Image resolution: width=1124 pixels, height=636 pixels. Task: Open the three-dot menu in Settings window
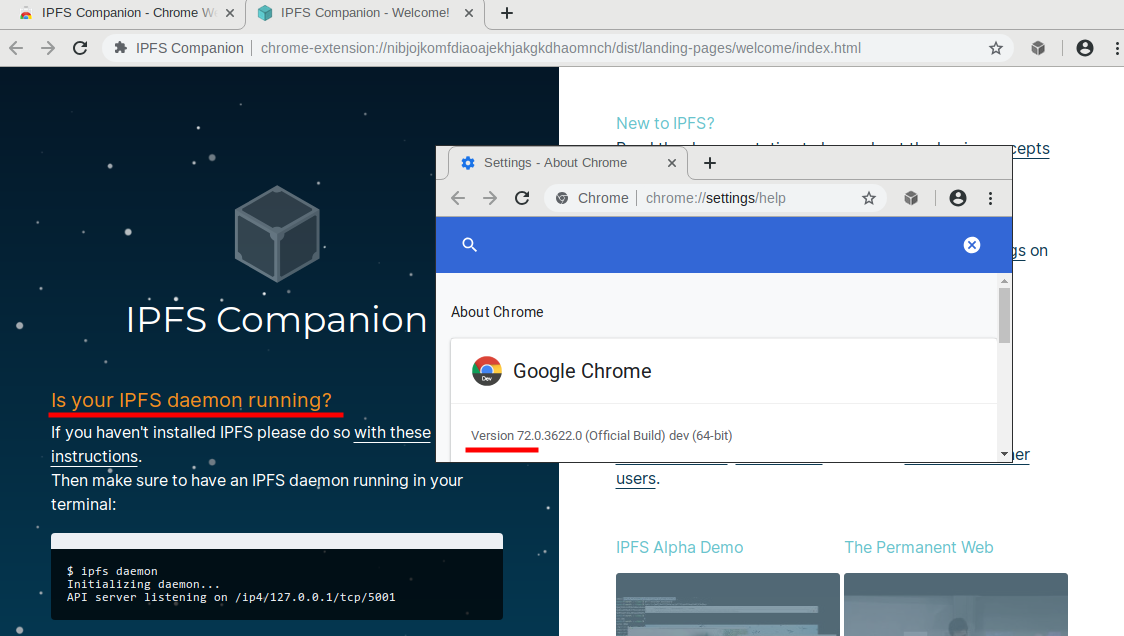point(990,198)
